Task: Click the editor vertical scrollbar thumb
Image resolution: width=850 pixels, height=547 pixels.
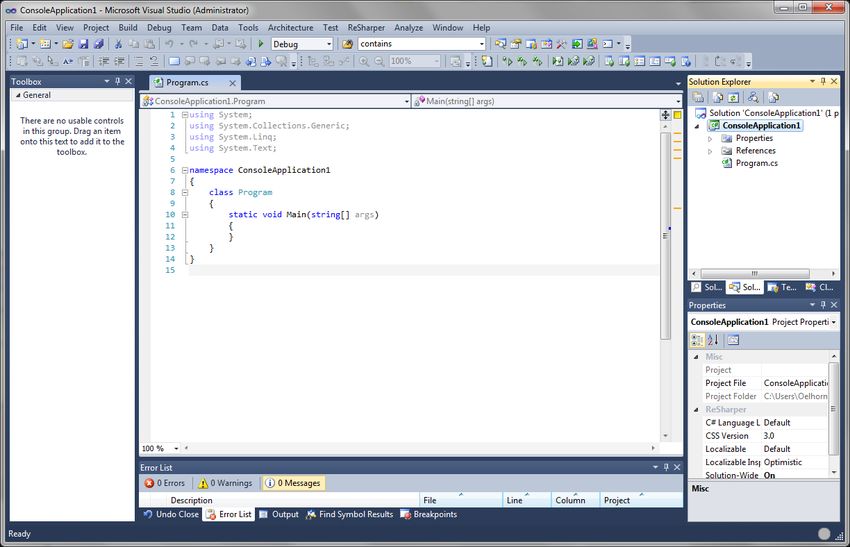Action: point(665,236)
